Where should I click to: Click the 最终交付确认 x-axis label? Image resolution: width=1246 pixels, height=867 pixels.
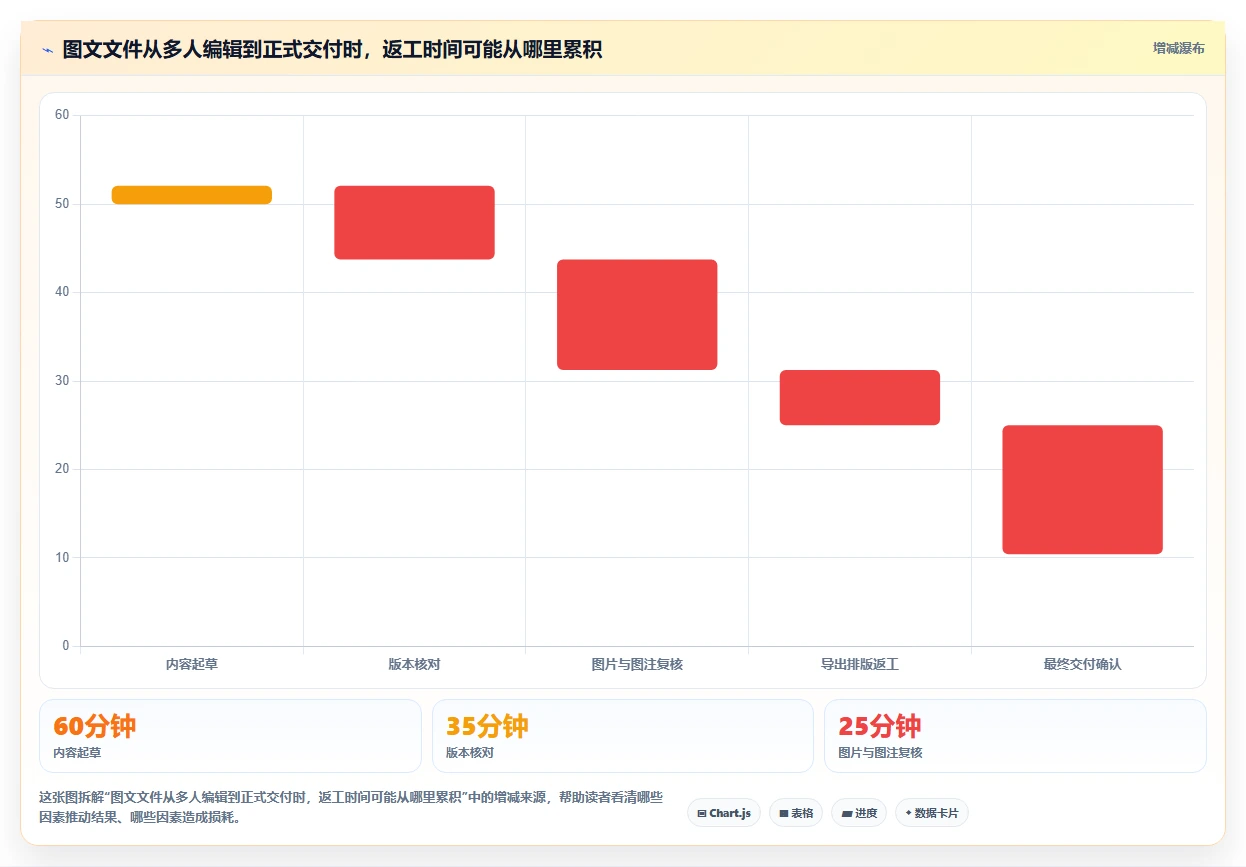click(x=1083, y=664)
